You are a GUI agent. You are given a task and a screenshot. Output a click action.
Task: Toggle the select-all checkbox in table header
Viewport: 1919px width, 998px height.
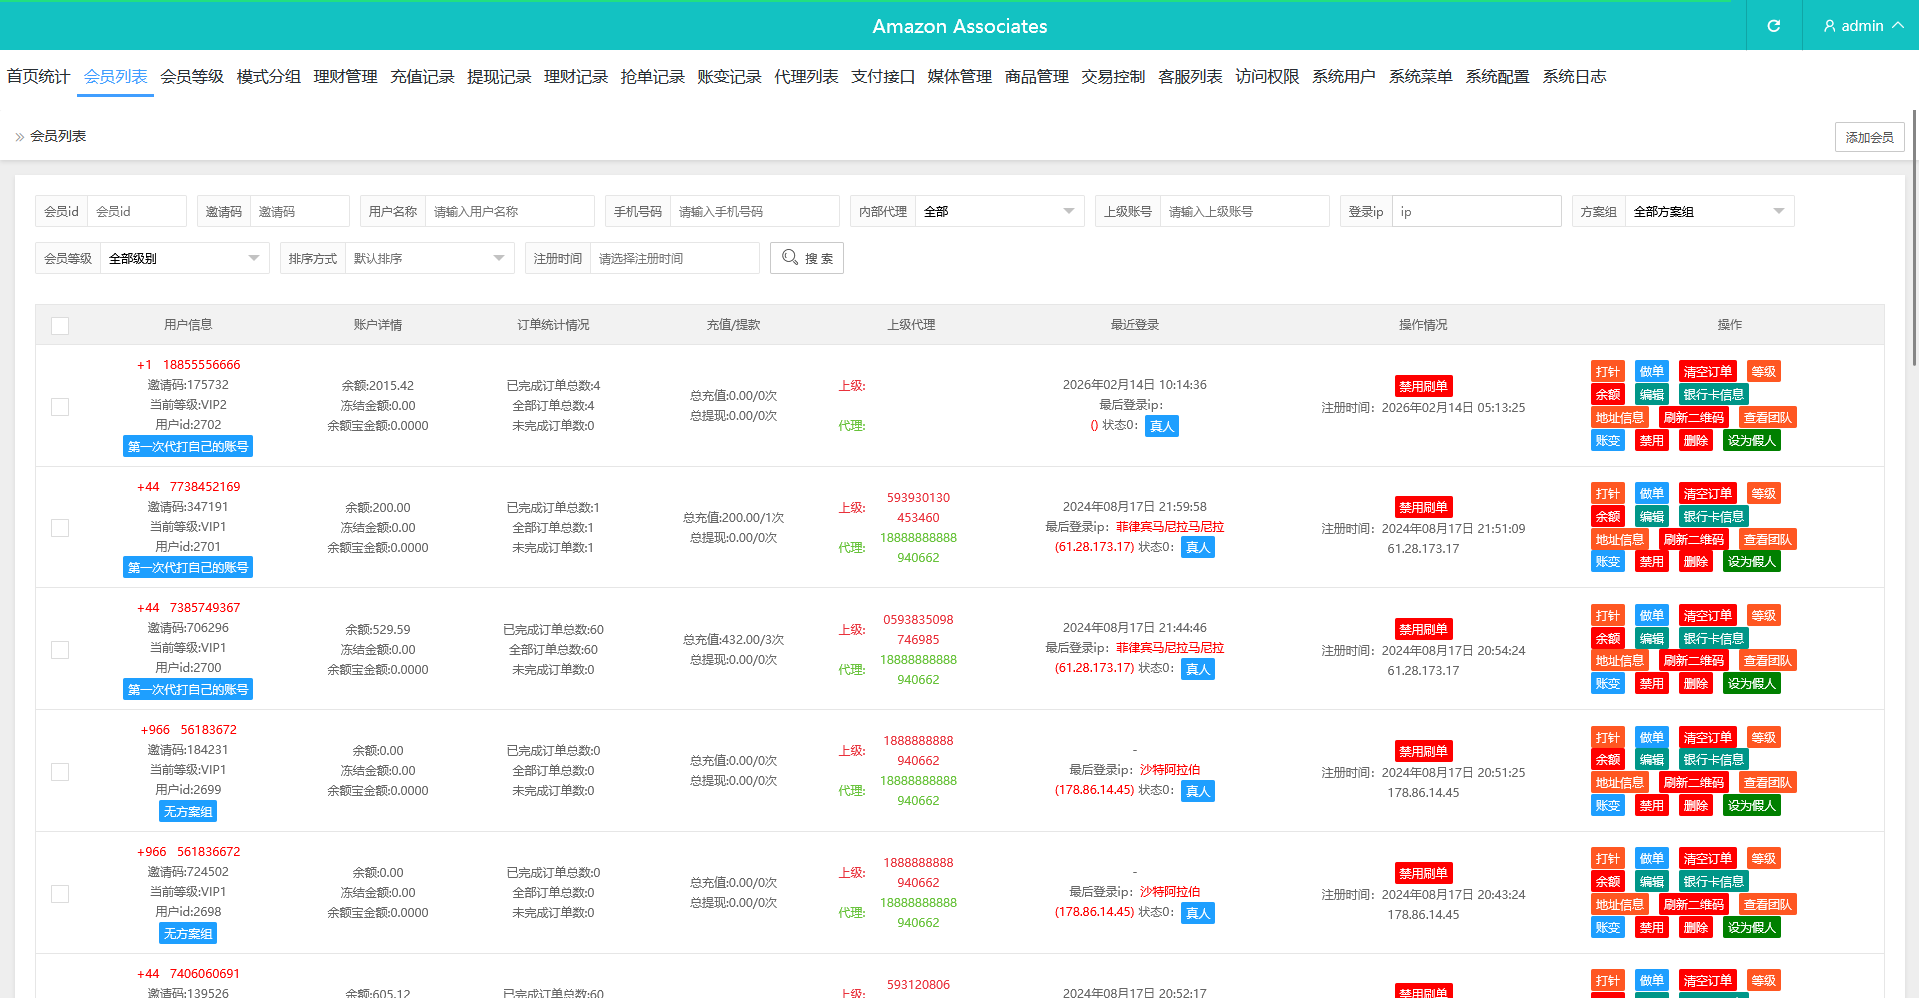tap(60, 326)
